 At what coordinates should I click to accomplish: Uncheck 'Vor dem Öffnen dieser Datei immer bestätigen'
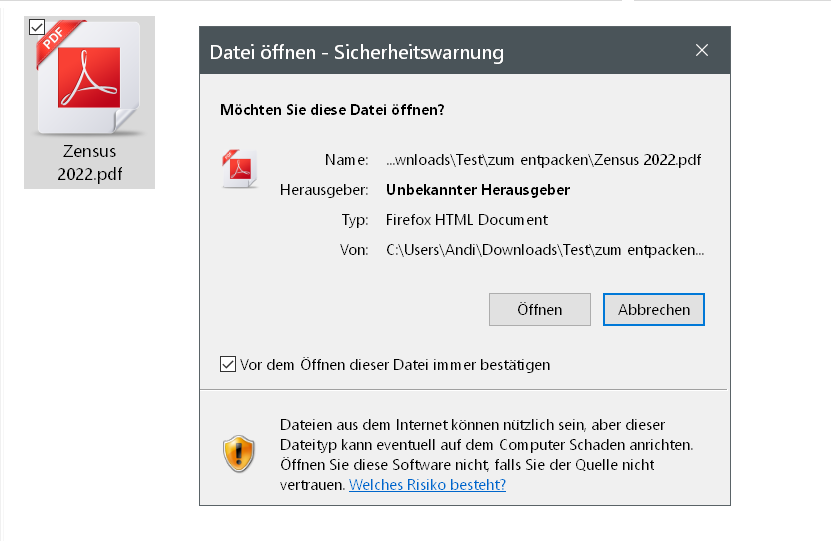228,365
